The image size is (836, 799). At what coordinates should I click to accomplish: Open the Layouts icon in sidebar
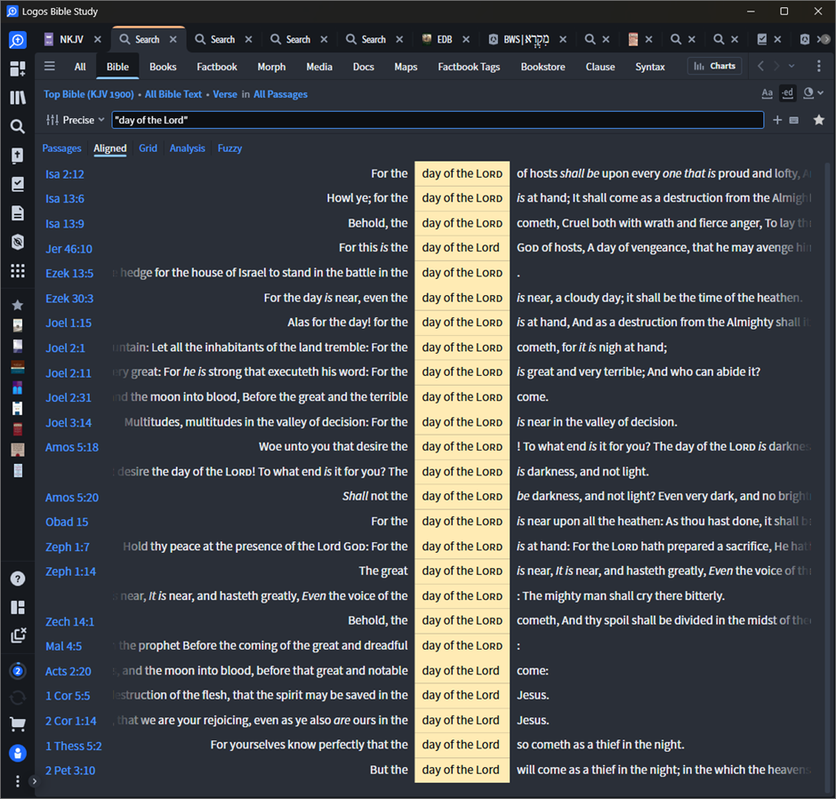(x=18, y=608)
